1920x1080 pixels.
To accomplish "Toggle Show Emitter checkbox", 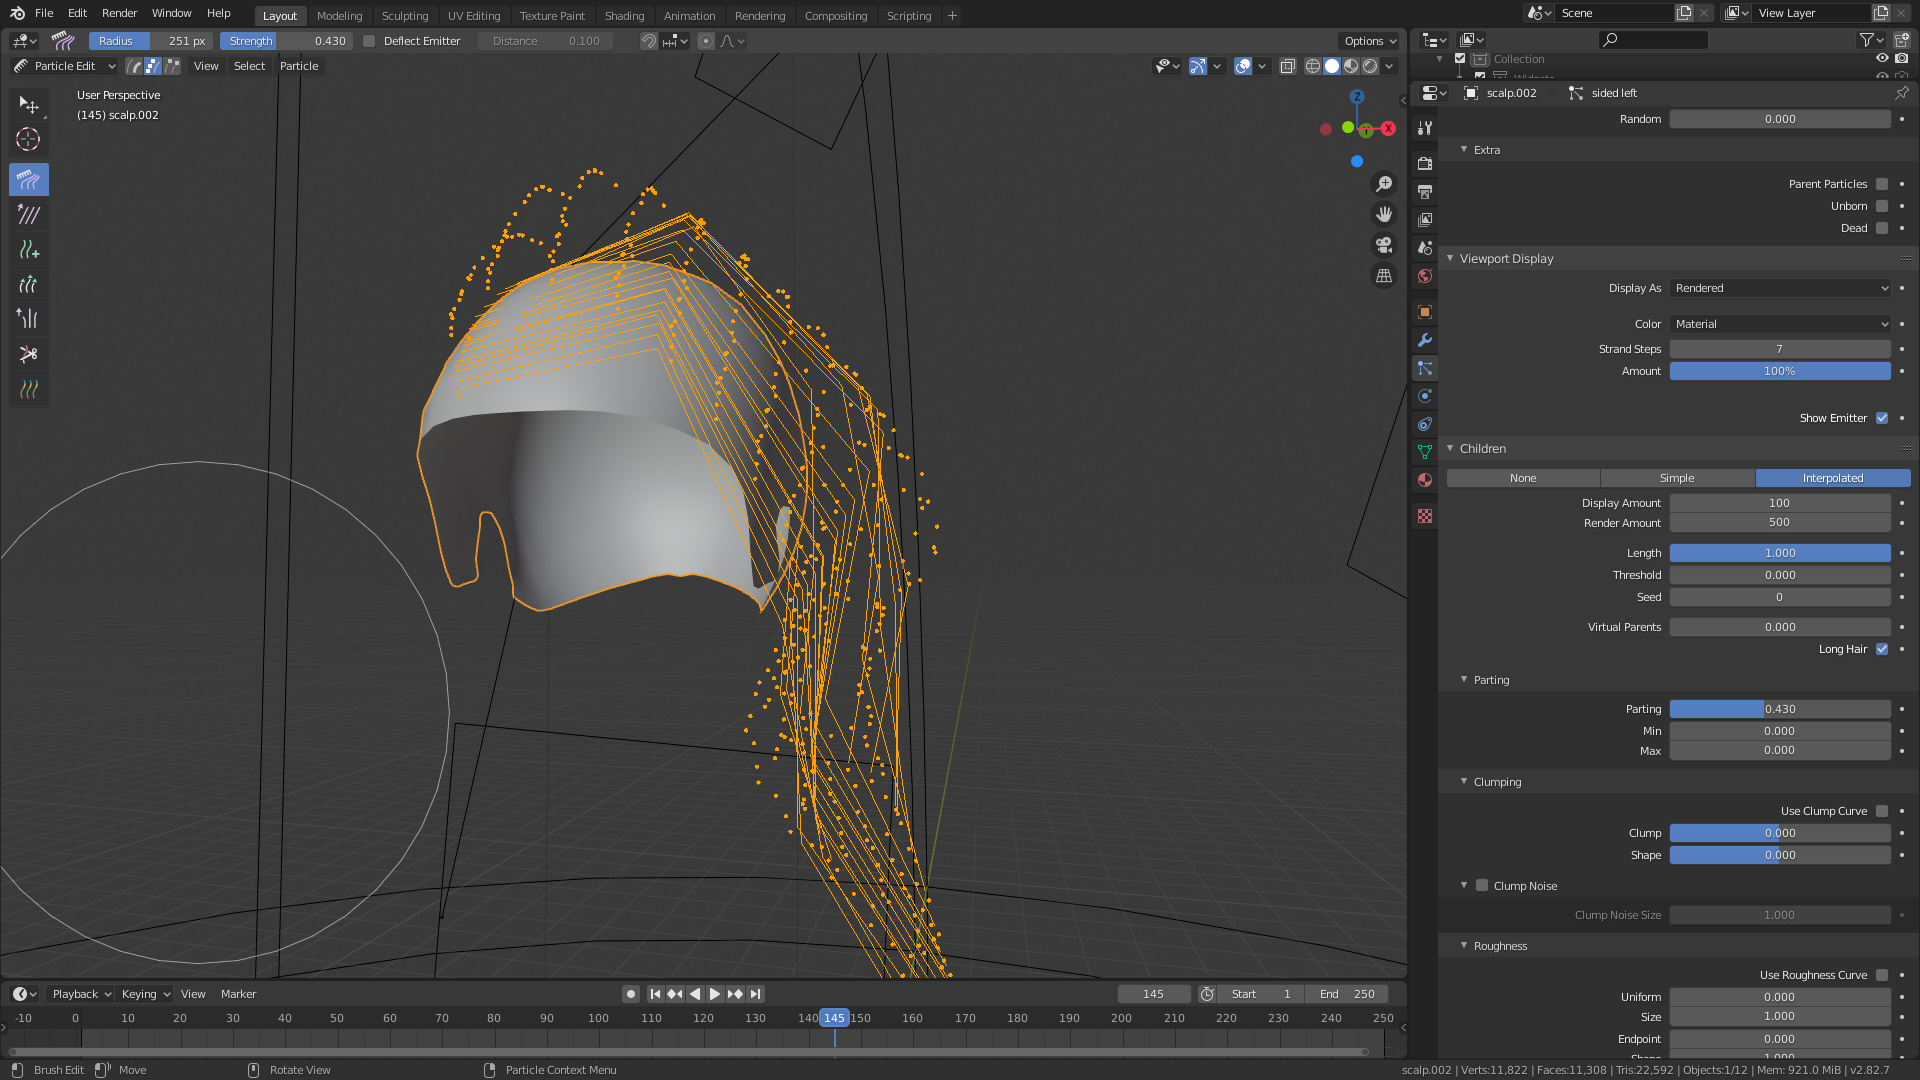I will point(1882,418).
